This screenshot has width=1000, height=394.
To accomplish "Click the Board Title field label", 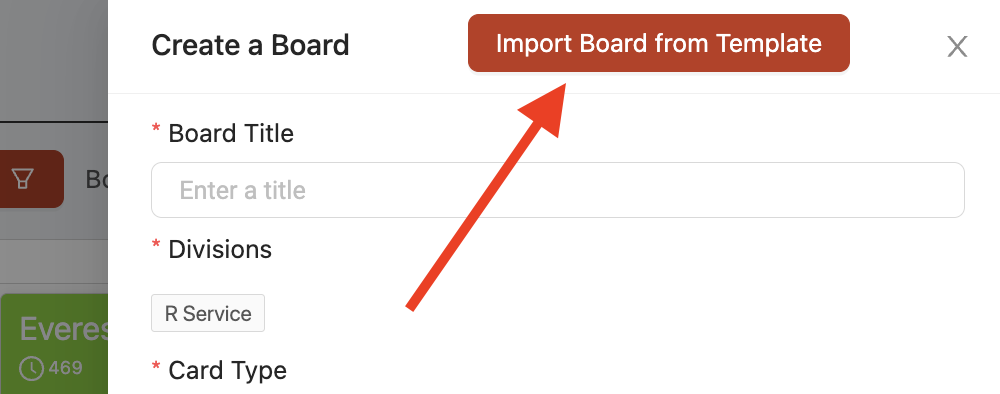I will coord(231,133).
